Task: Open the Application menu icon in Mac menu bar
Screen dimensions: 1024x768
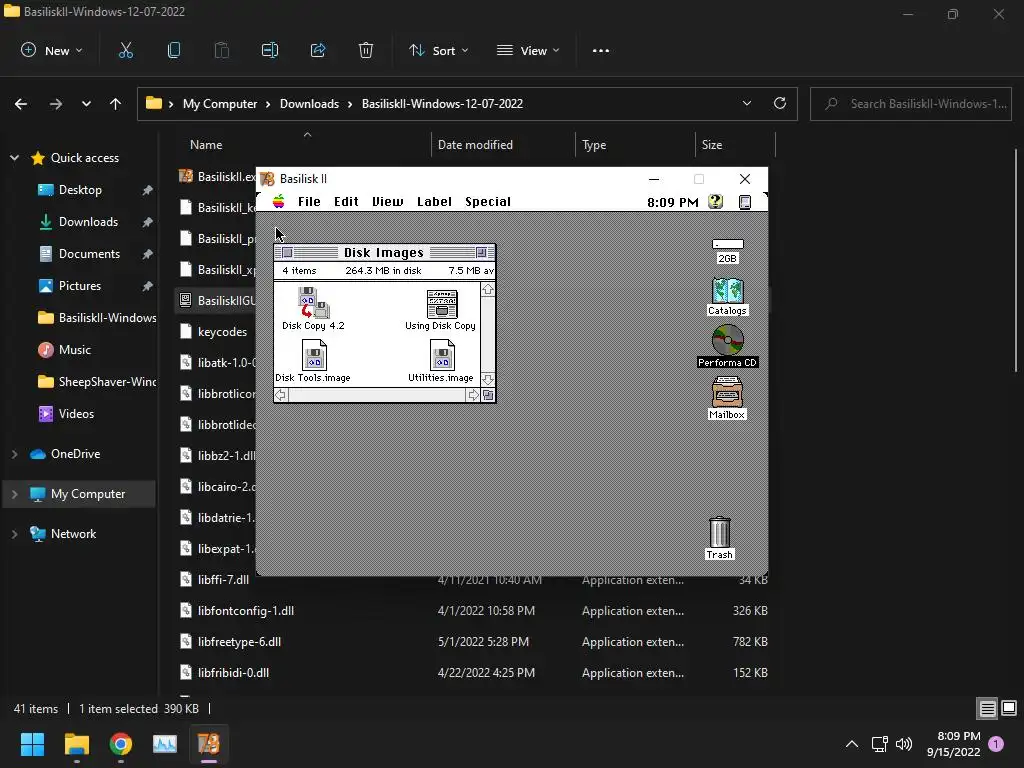Action: pyautogui.click(x=745, y=202)
